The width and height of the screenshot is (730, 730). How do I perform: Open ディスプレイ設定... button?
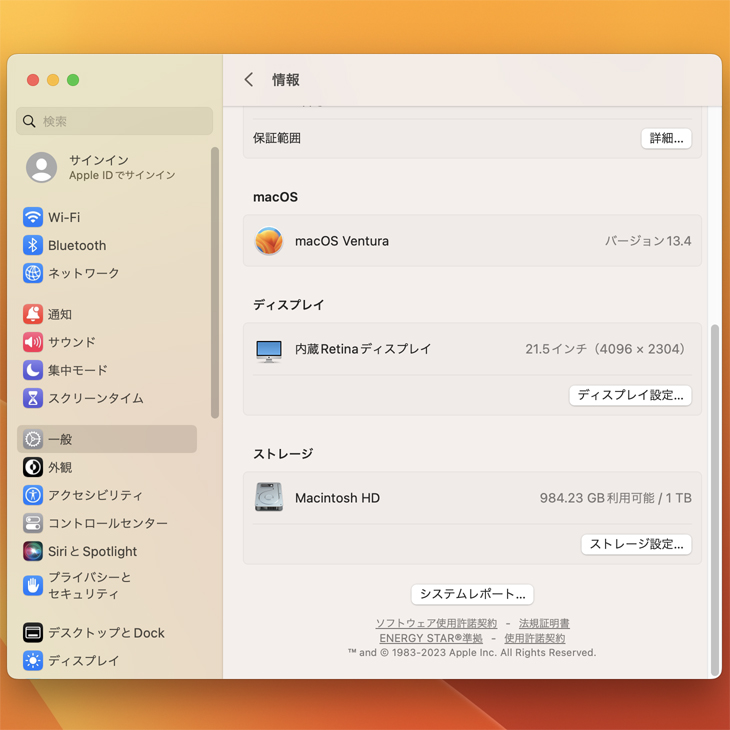pos(630,395)
